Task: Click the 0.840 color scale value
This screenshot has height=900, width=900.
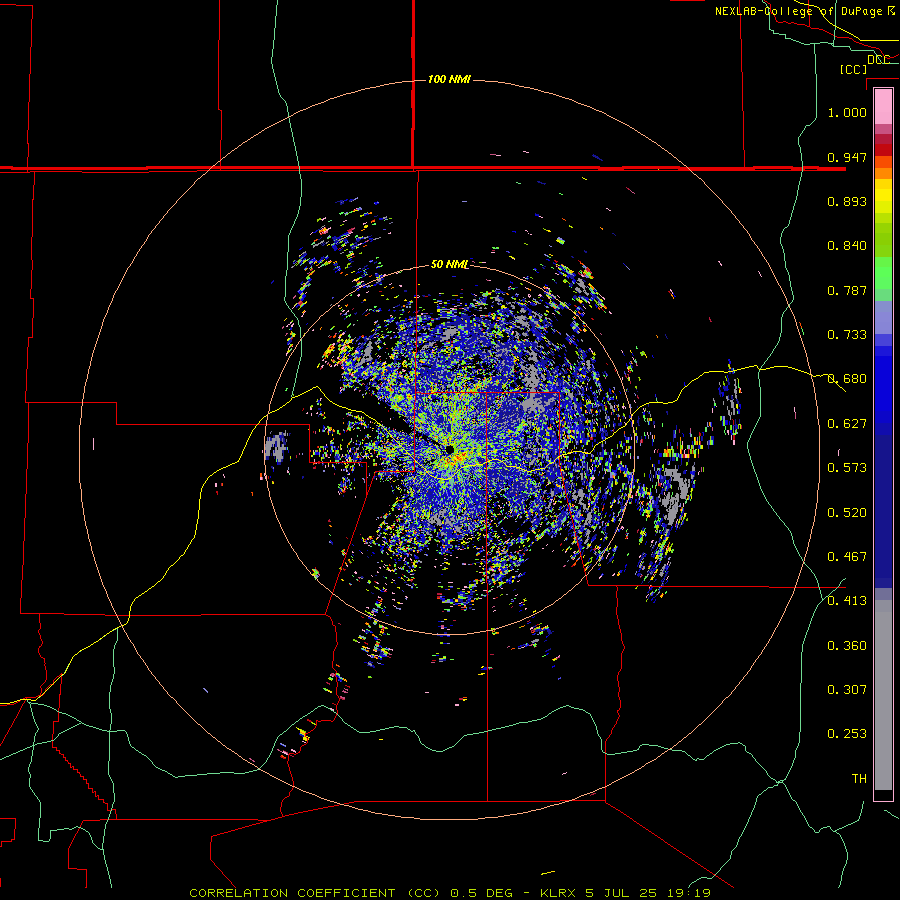Action: click(x=847, y=246)
